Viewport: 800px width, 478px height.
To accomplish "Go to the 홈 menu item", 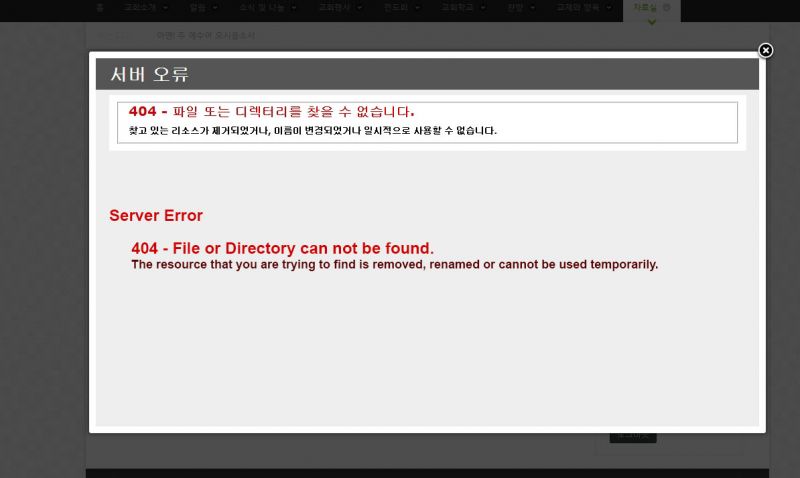I will (100, 8).
